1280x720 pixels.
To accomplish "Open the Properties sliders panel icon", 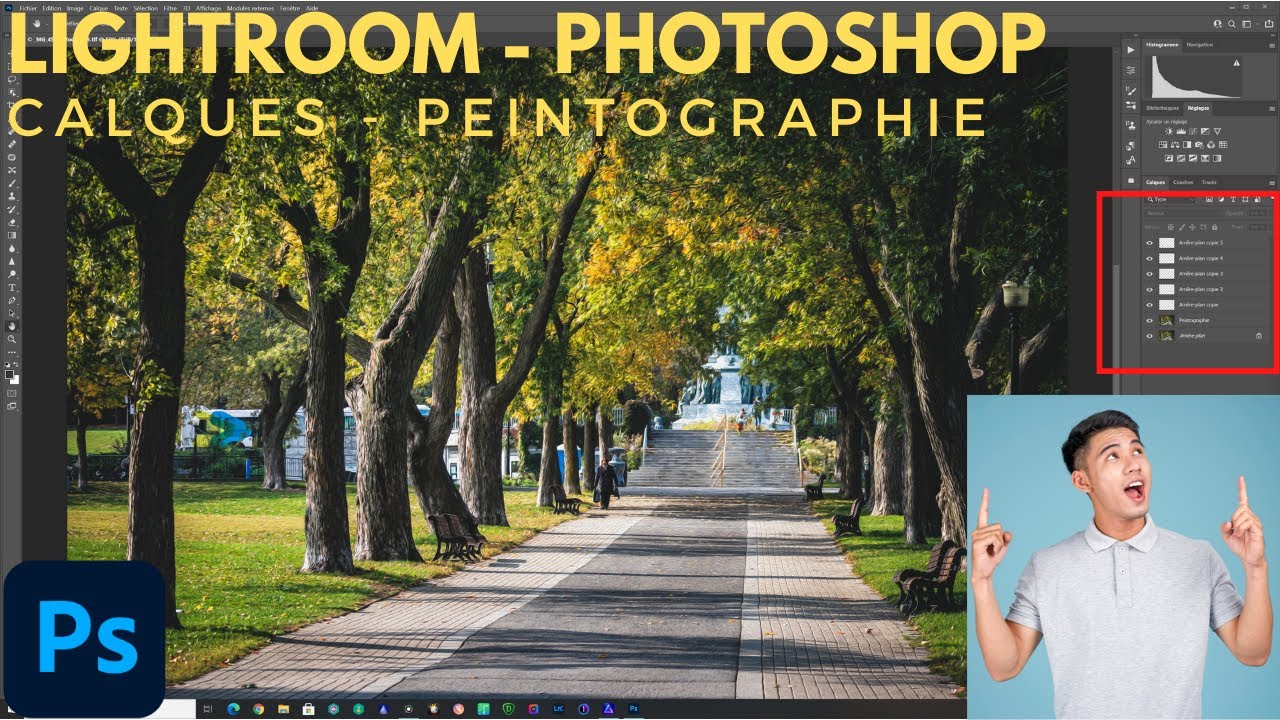I will [x=1130, y=70].
